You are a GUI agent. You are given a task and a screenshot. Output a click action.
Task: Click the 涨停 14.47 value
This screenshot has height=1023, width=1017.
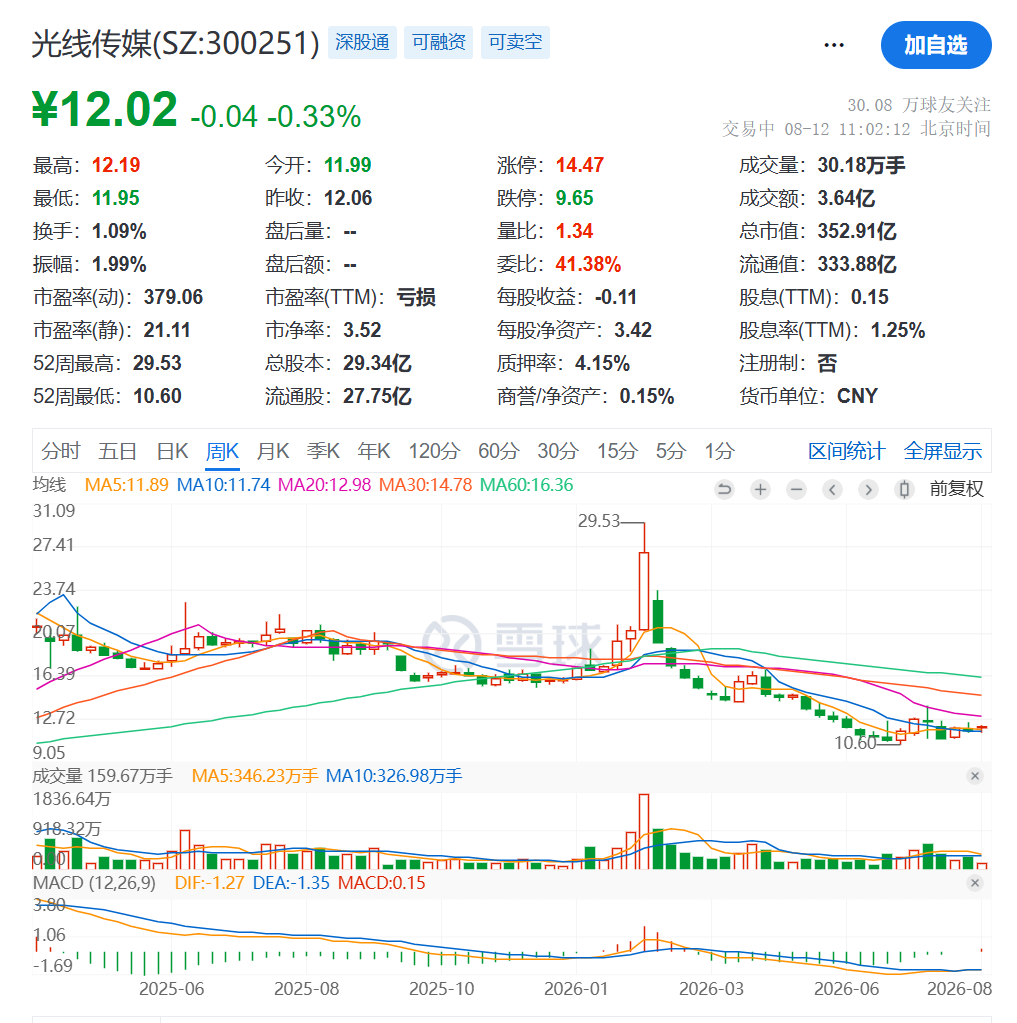coord(579,165)
